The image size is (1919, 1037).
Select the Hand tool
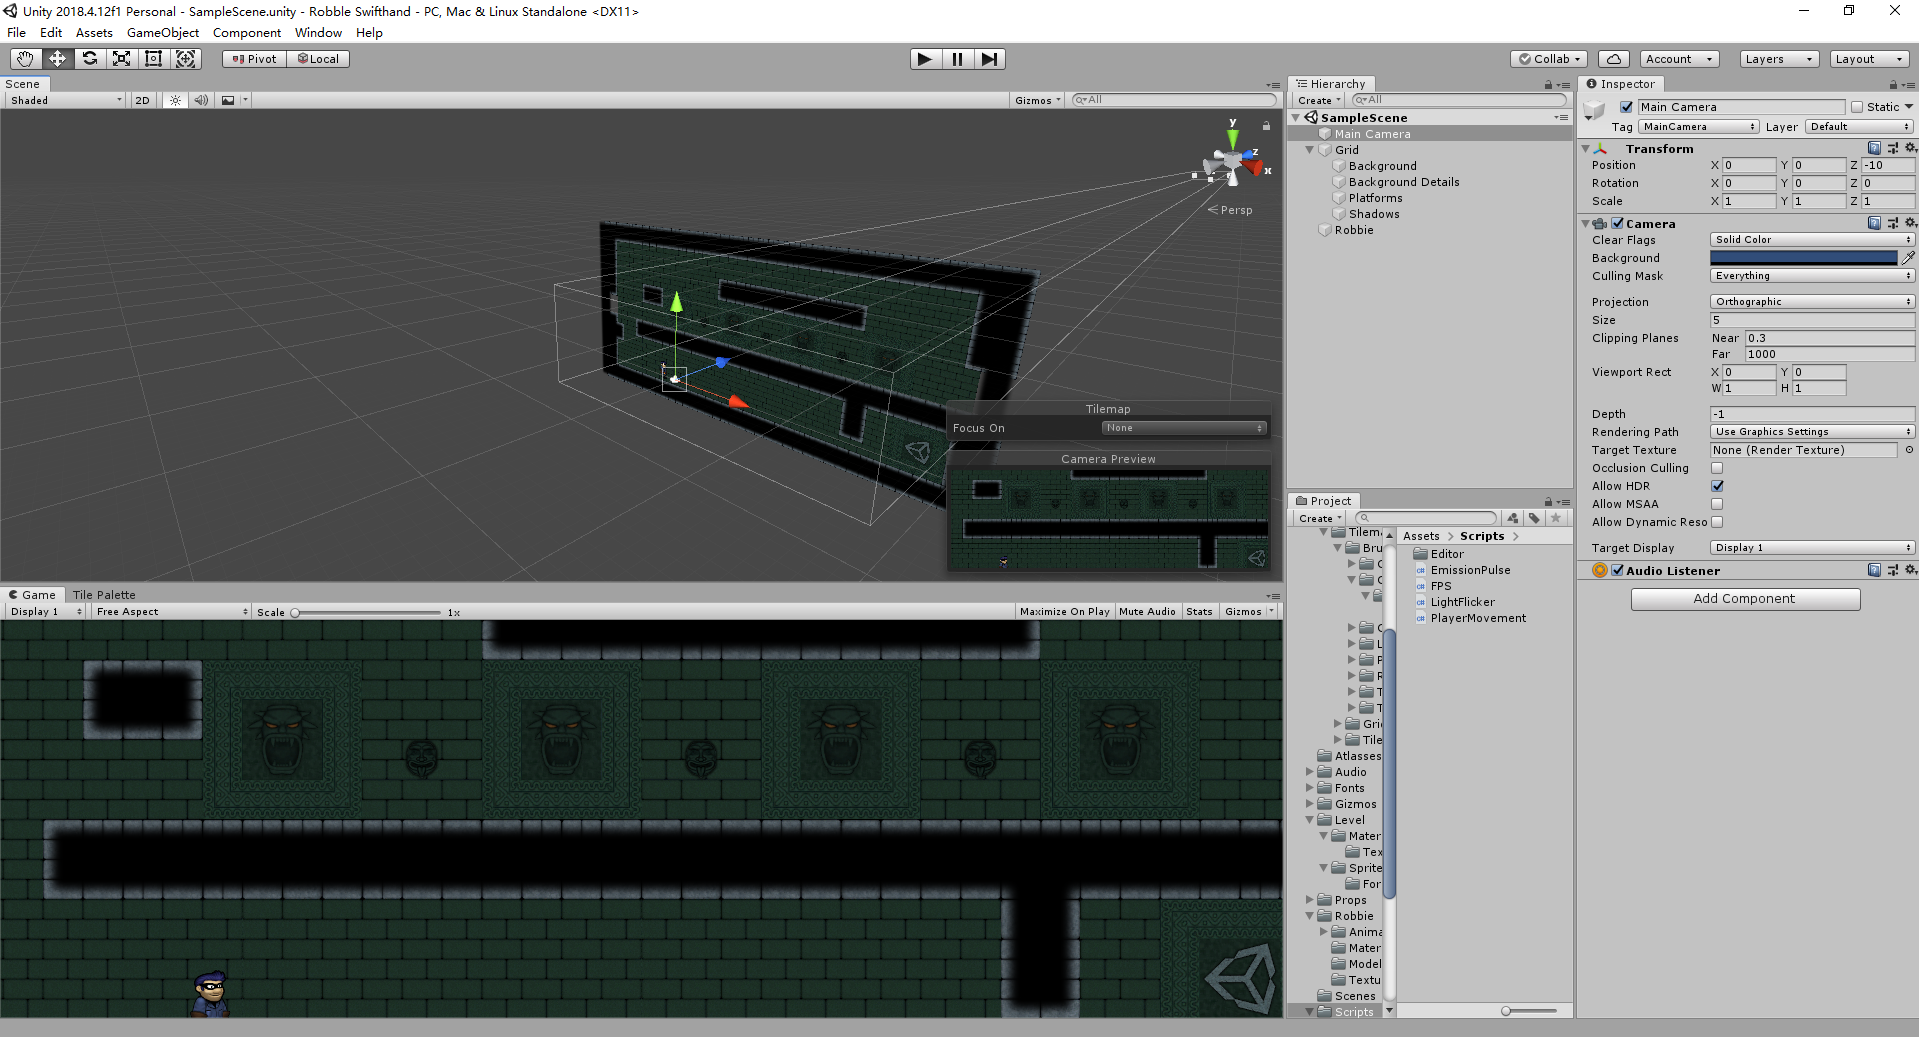coord(25,59)
